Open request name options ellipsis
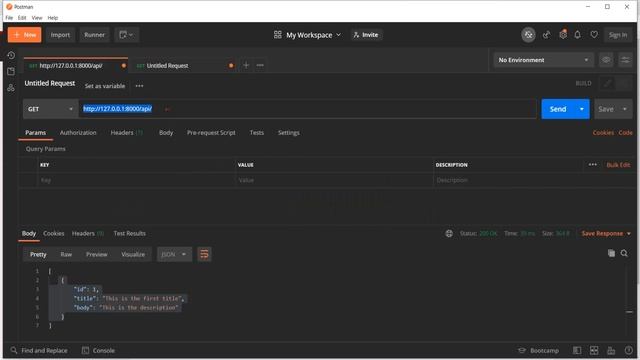Image resolution: width=640 pixels, height=360 pixels. click(x=139, y=86)
